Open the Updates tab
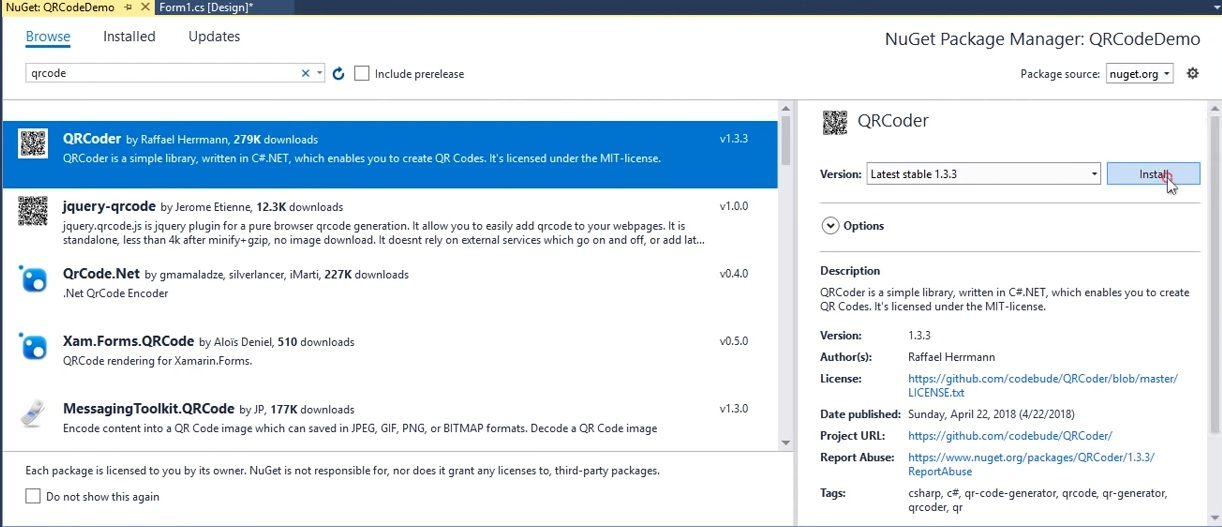This screenshot has height=527, width=1222. pos(214,36)
